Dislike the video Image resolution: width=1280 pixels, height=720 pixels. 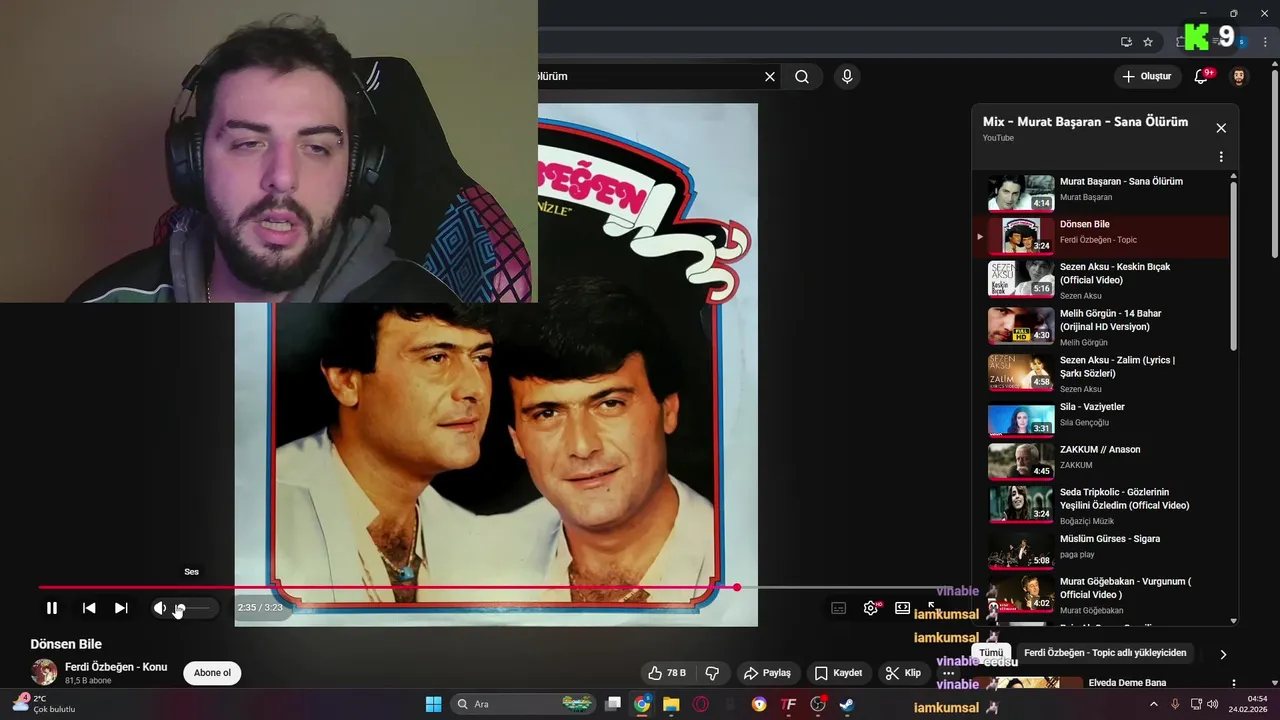point(713,673)
